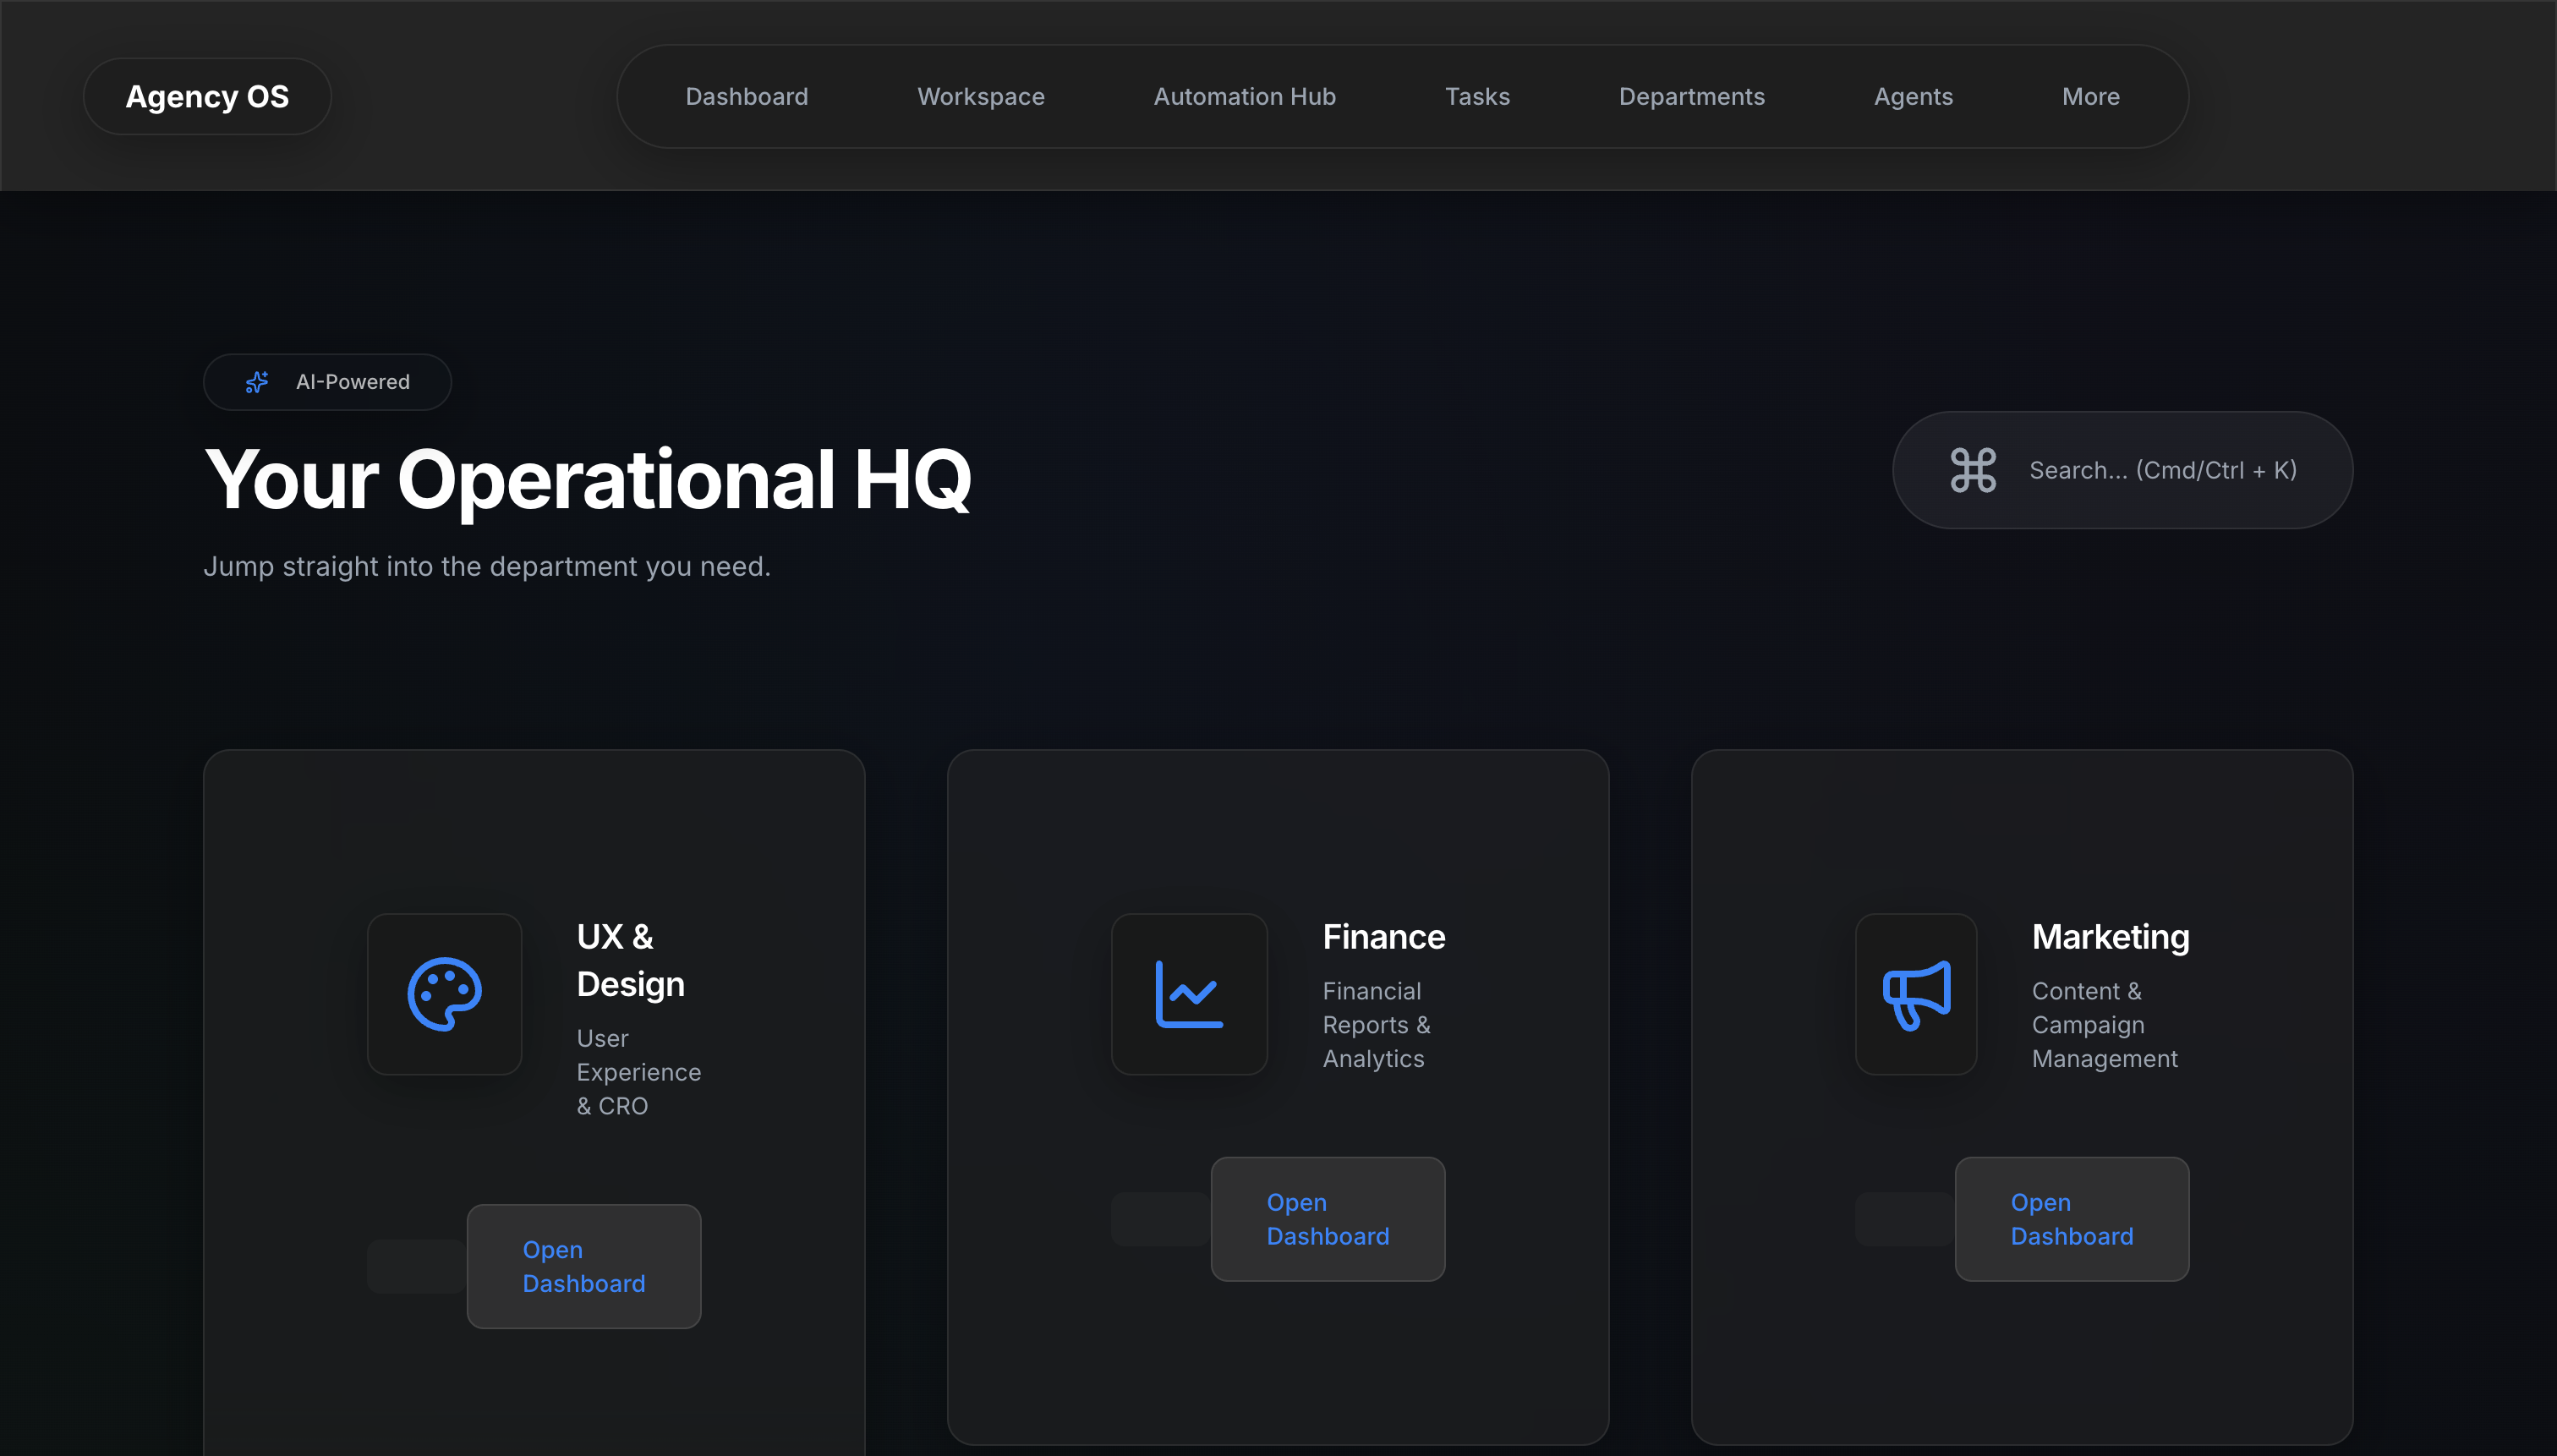Select the palette icon on UX & Design card

click(444, 994)
